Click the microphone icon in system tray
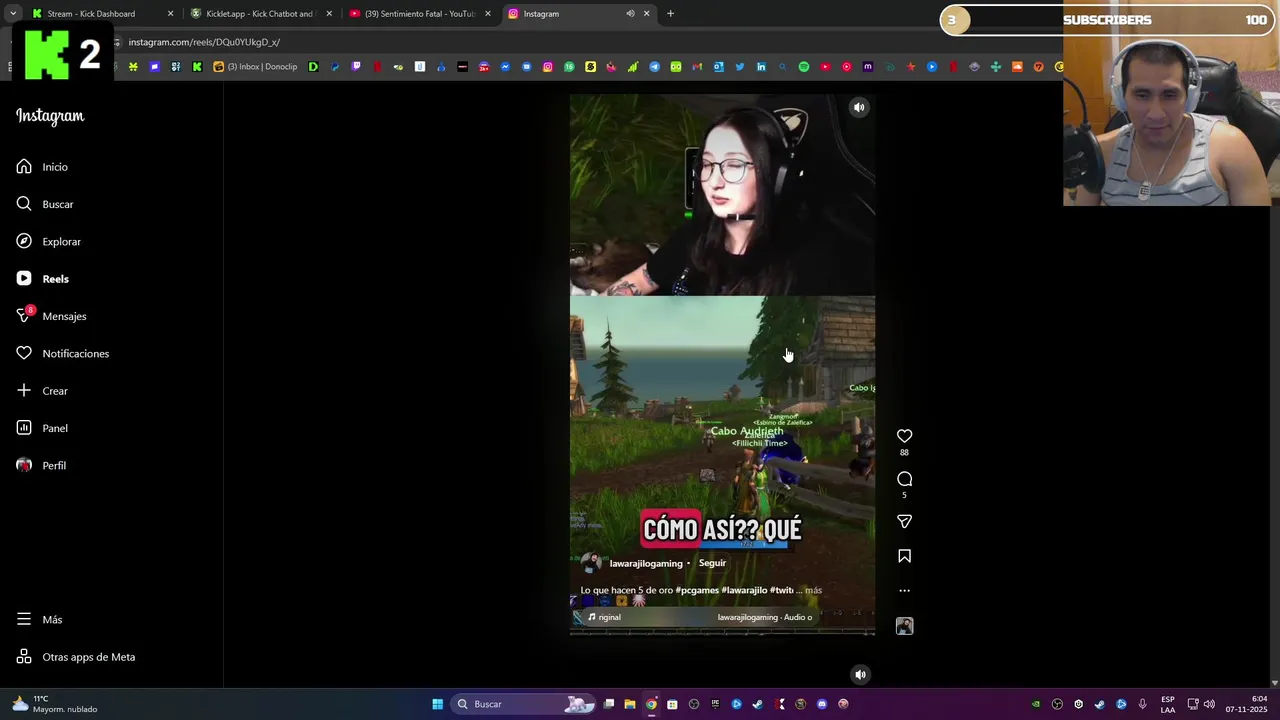The height and width of the screenshot is (720, 1280). coord(1142,704)
